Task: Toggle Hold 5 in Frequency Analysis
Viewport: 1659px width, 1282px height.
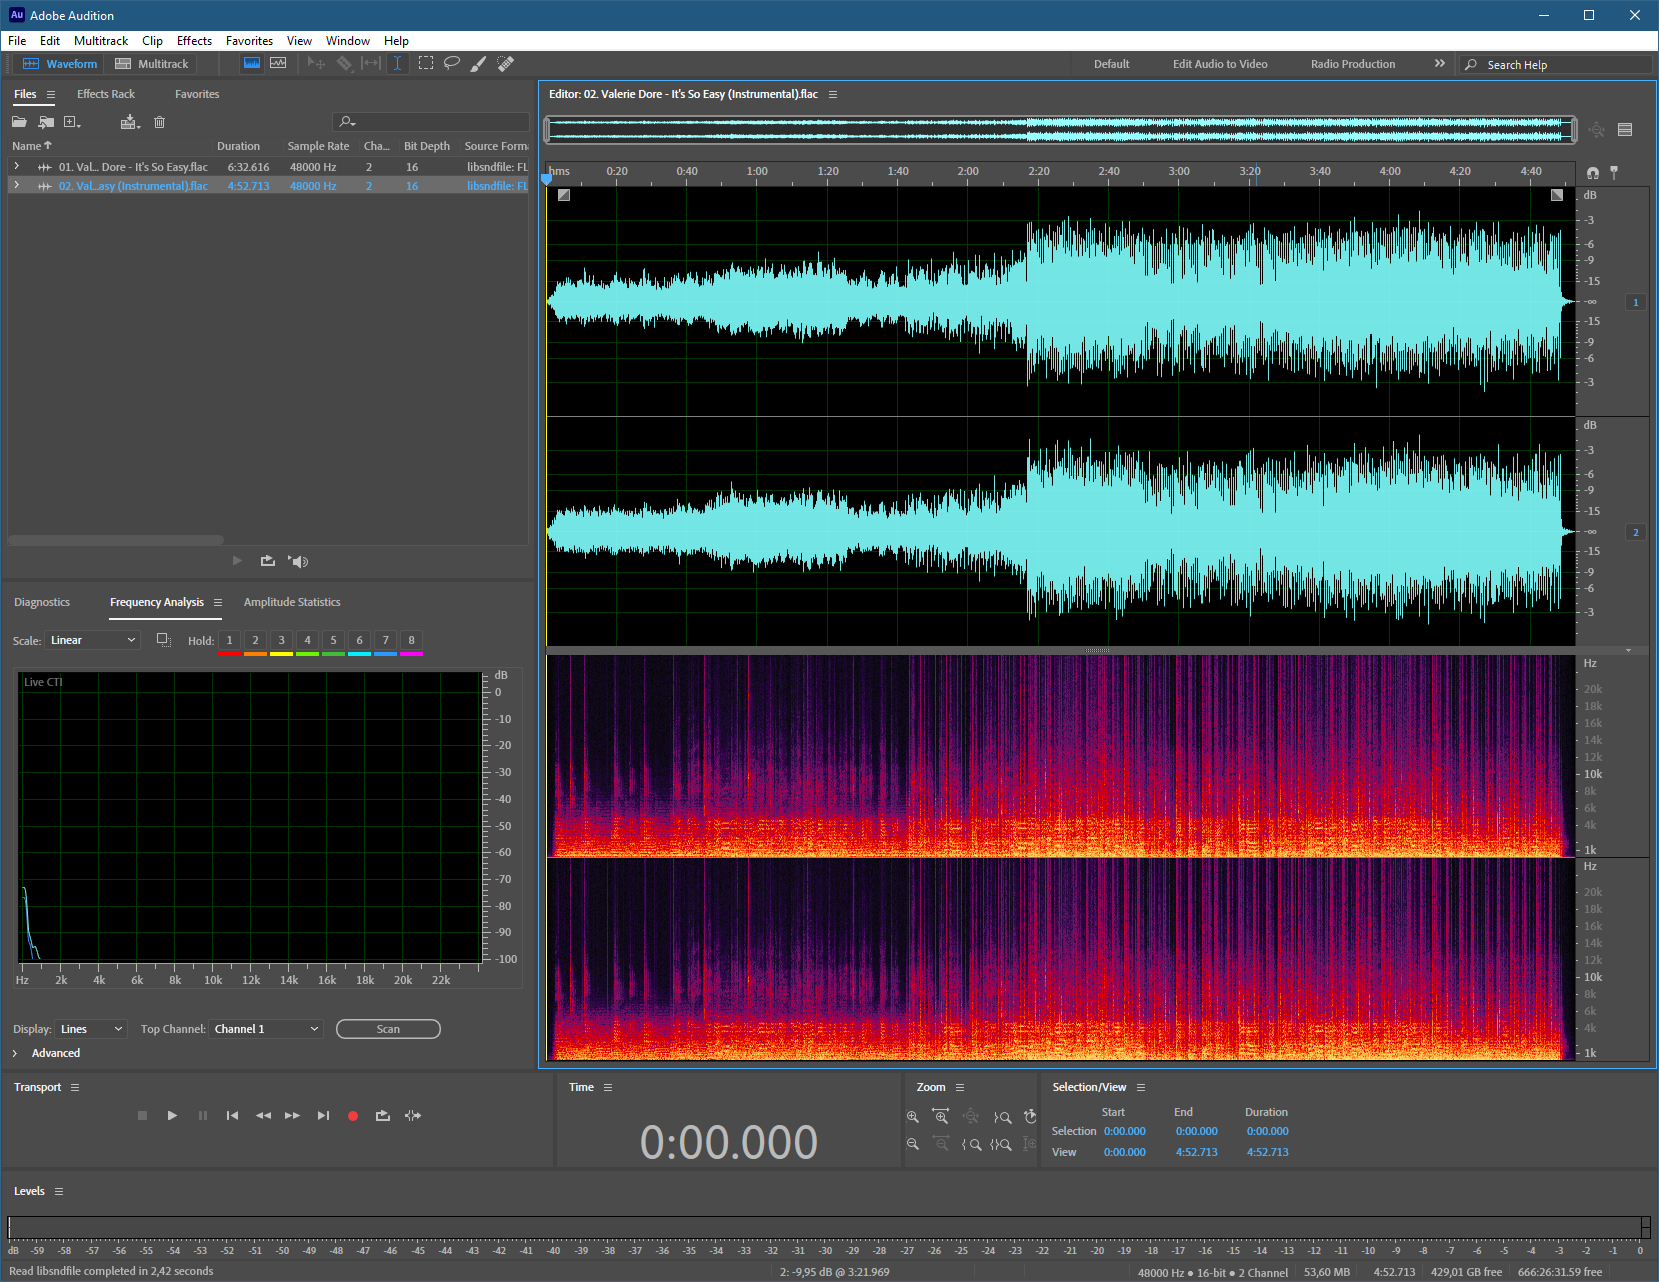Action: [333, 640]
